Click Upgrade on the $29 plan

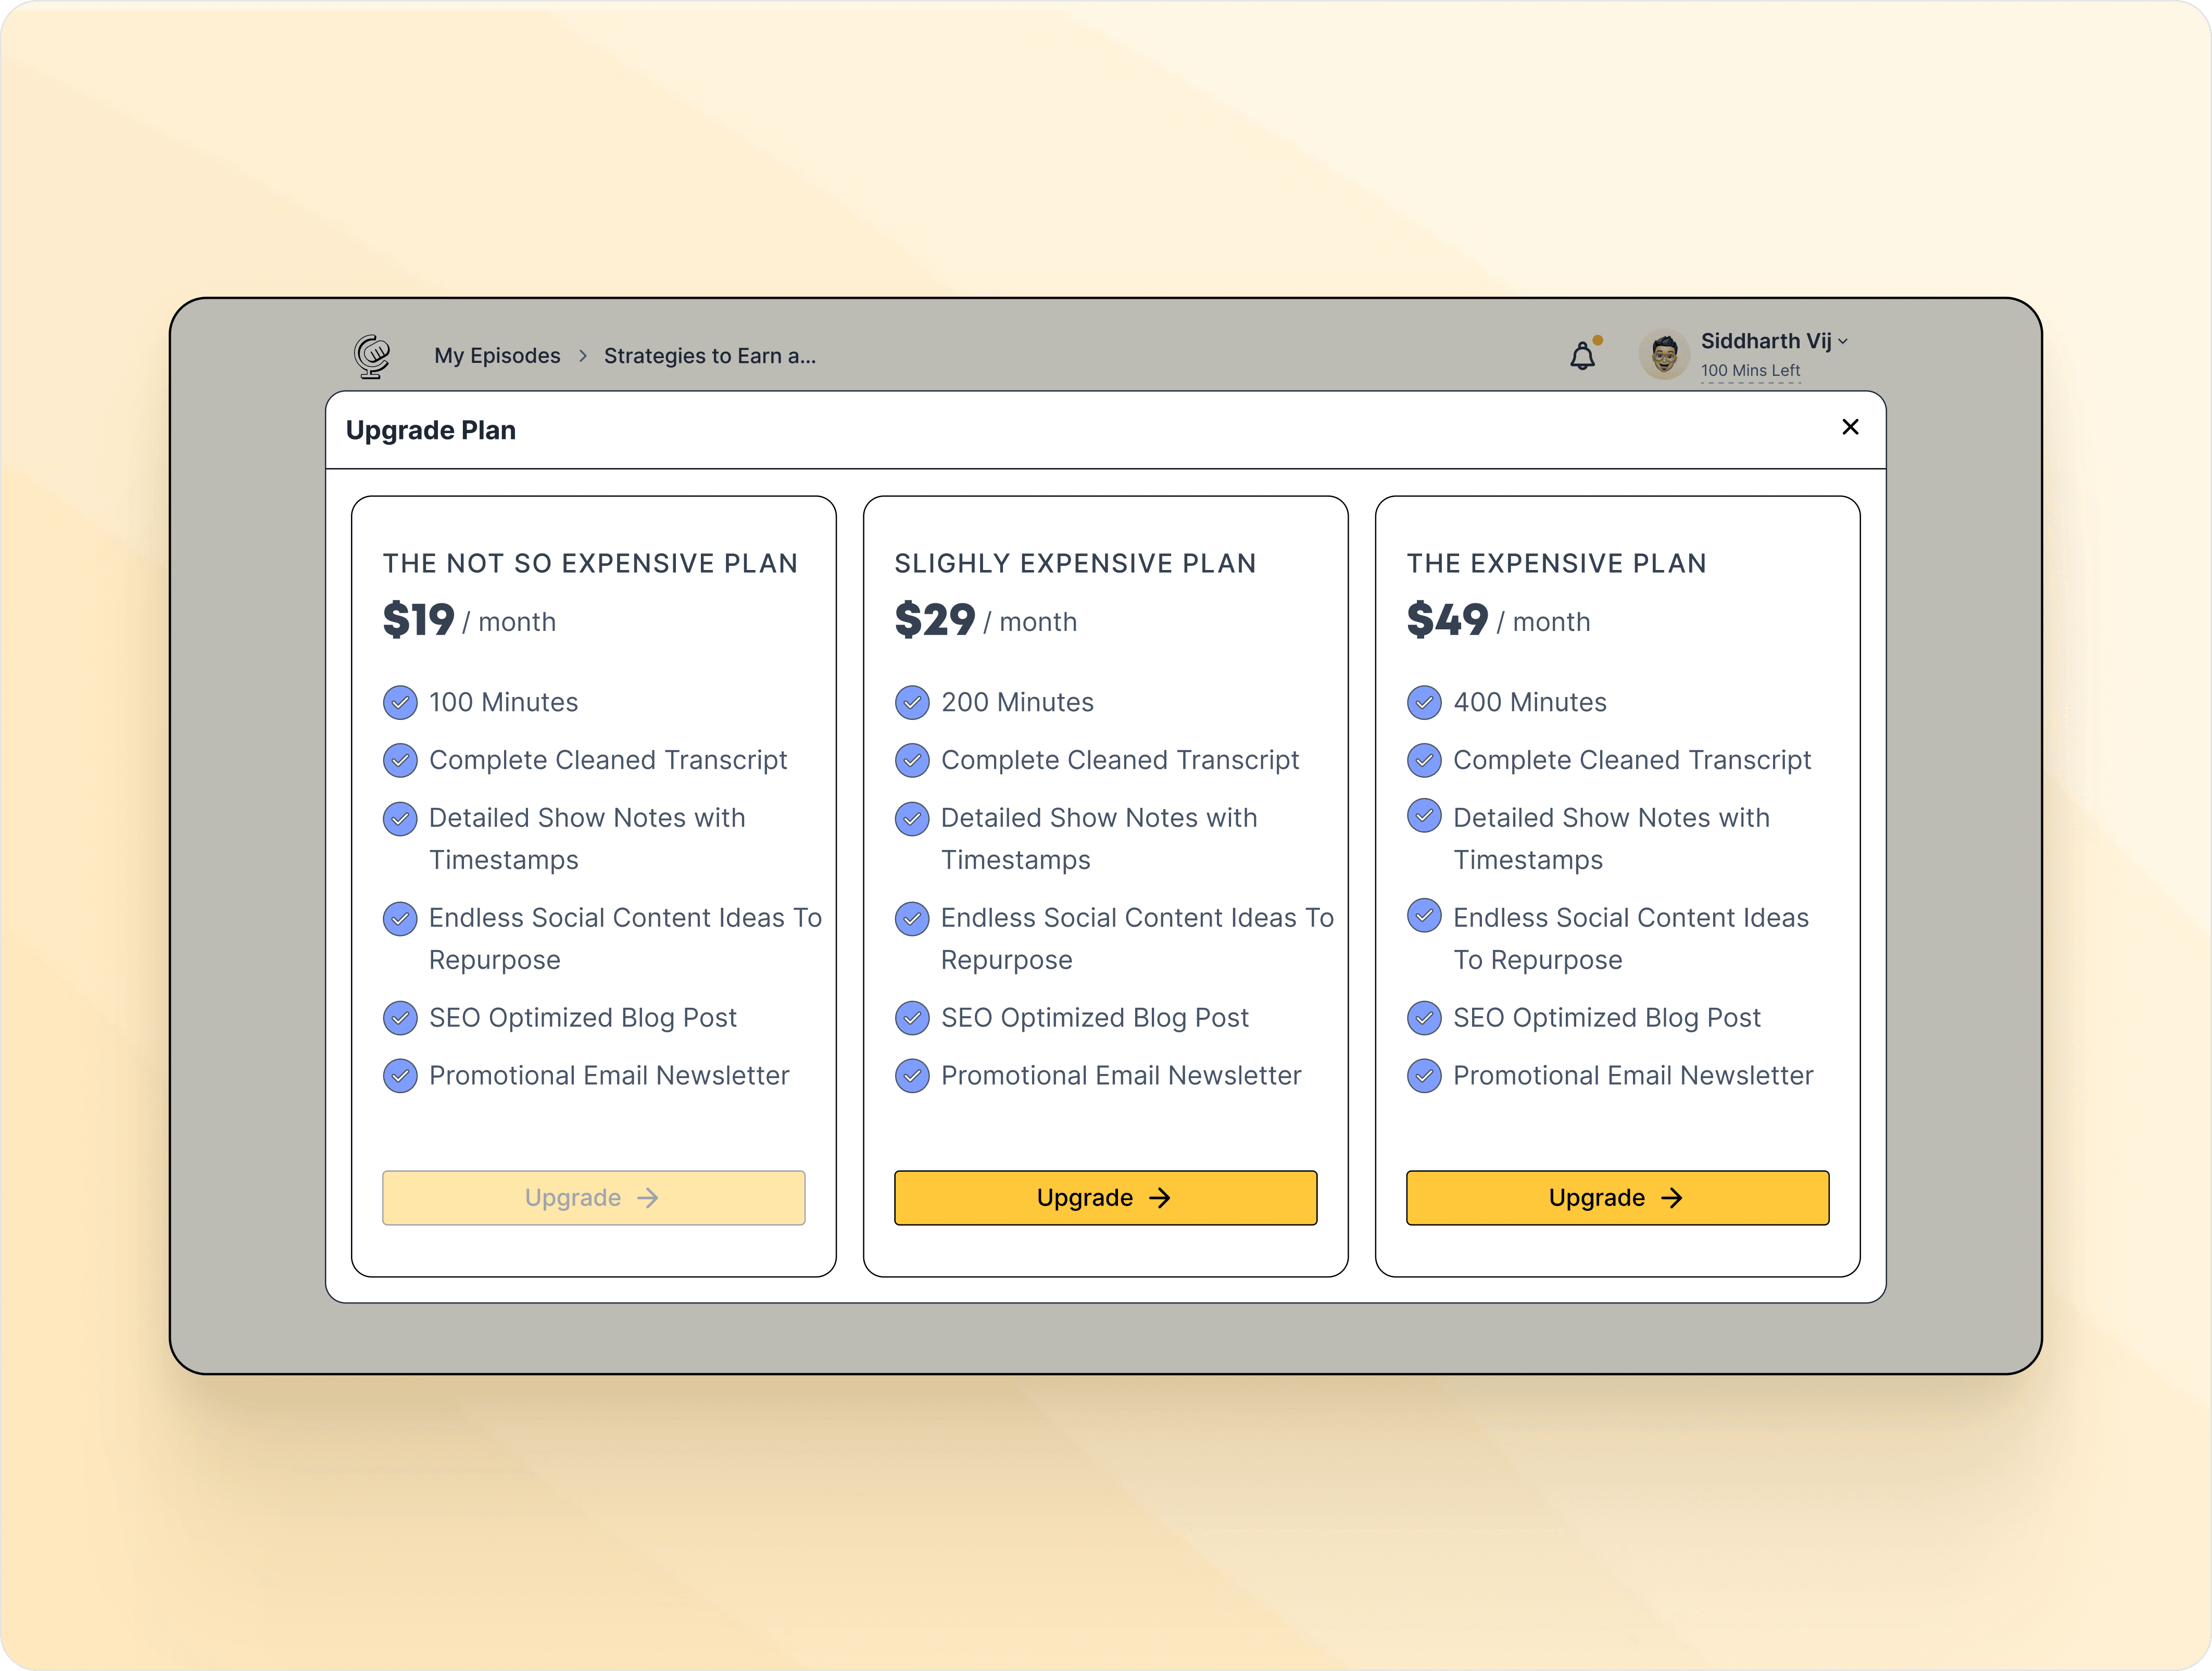[x=1105, y=1197]
